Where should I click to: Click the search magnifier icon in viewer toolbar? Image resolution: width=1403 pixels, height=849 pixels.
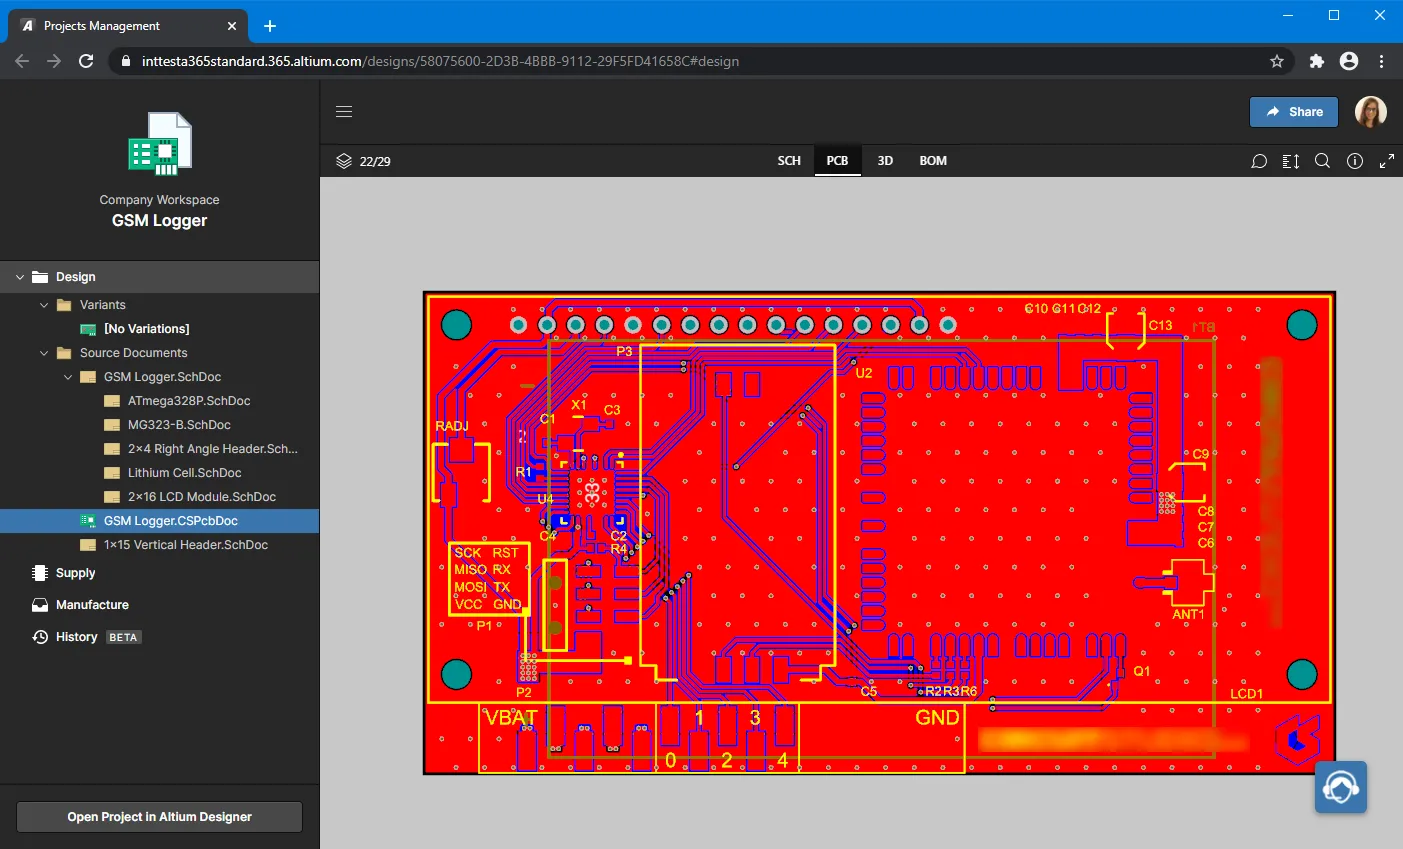coord(1322,161)
